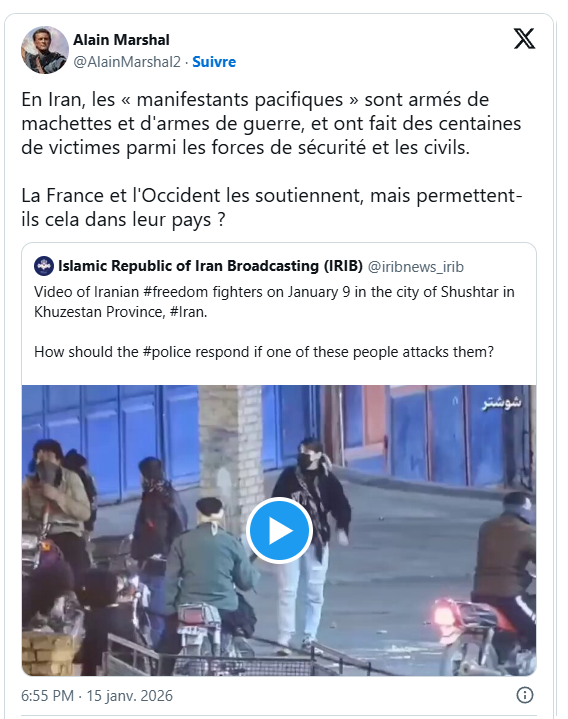The width and height of the screenshot is (568, 719).
Task: Open the @iribnews_irib handle
Action: coord(416,266)
